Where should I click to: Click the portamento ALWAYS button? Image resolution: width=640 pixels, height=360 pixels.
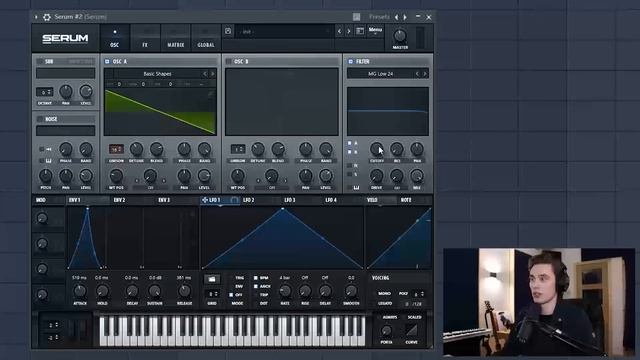(x=389, y=317)
